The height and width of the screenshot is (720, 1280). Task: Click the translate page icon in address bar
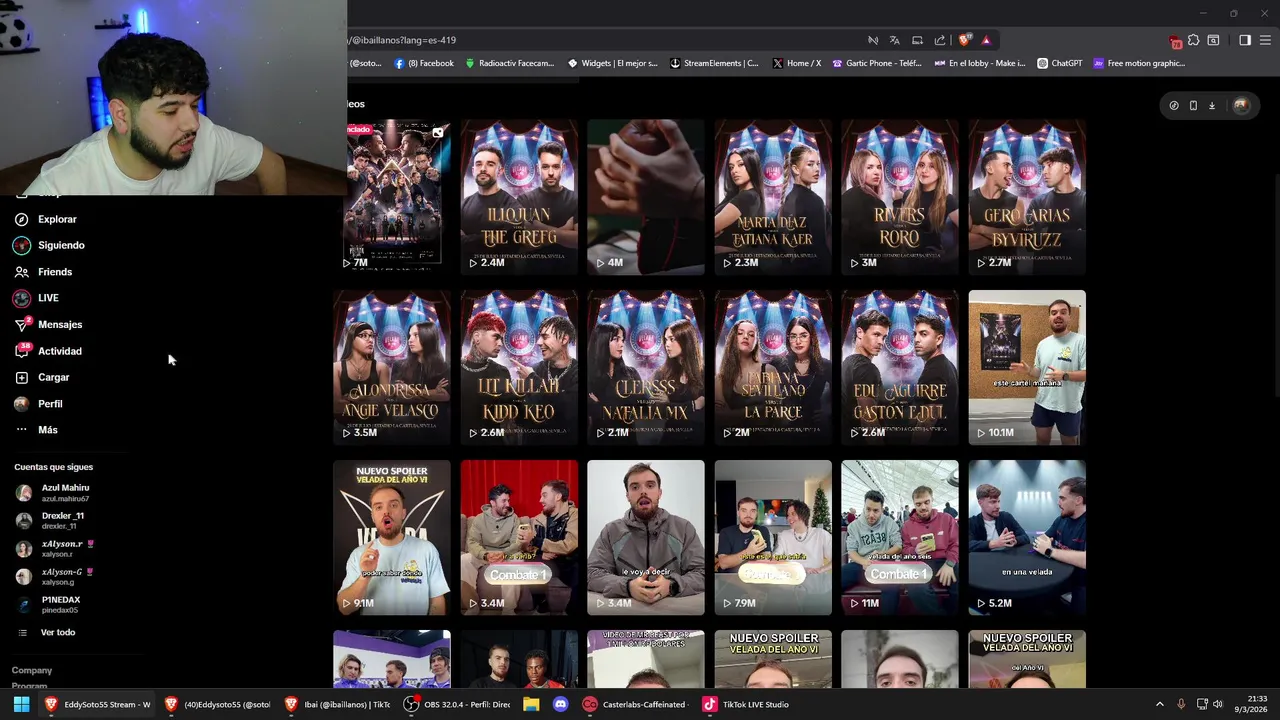coord(894,40)
